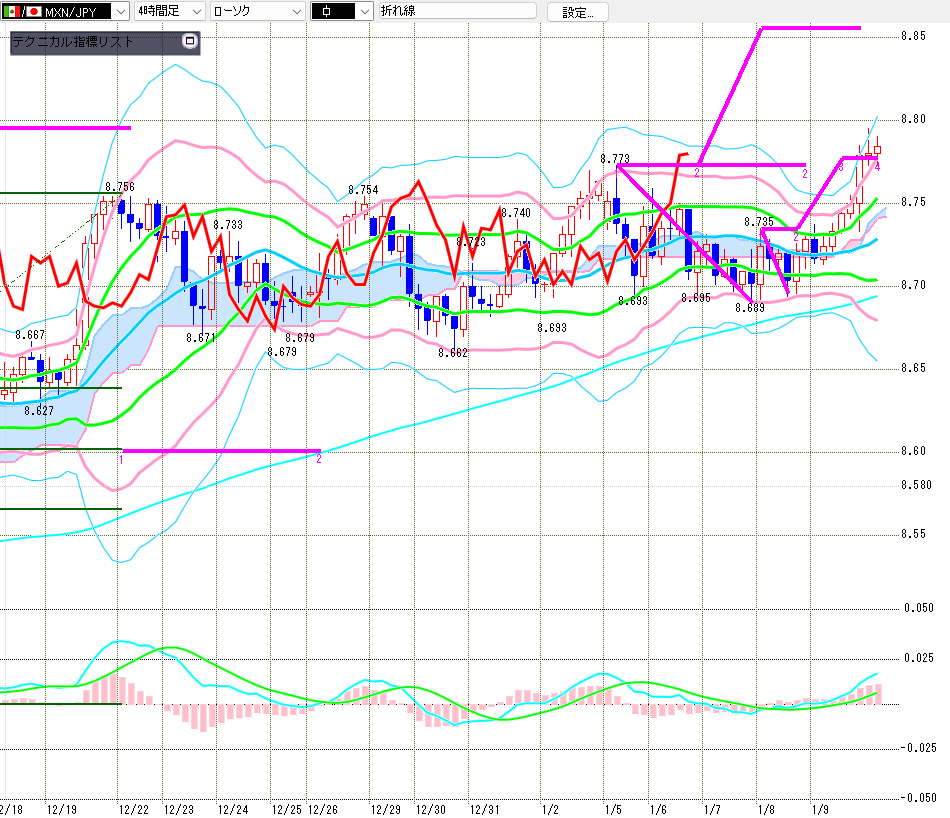
Task: Click the 8.662 low price label
Action: coord(453,352)
